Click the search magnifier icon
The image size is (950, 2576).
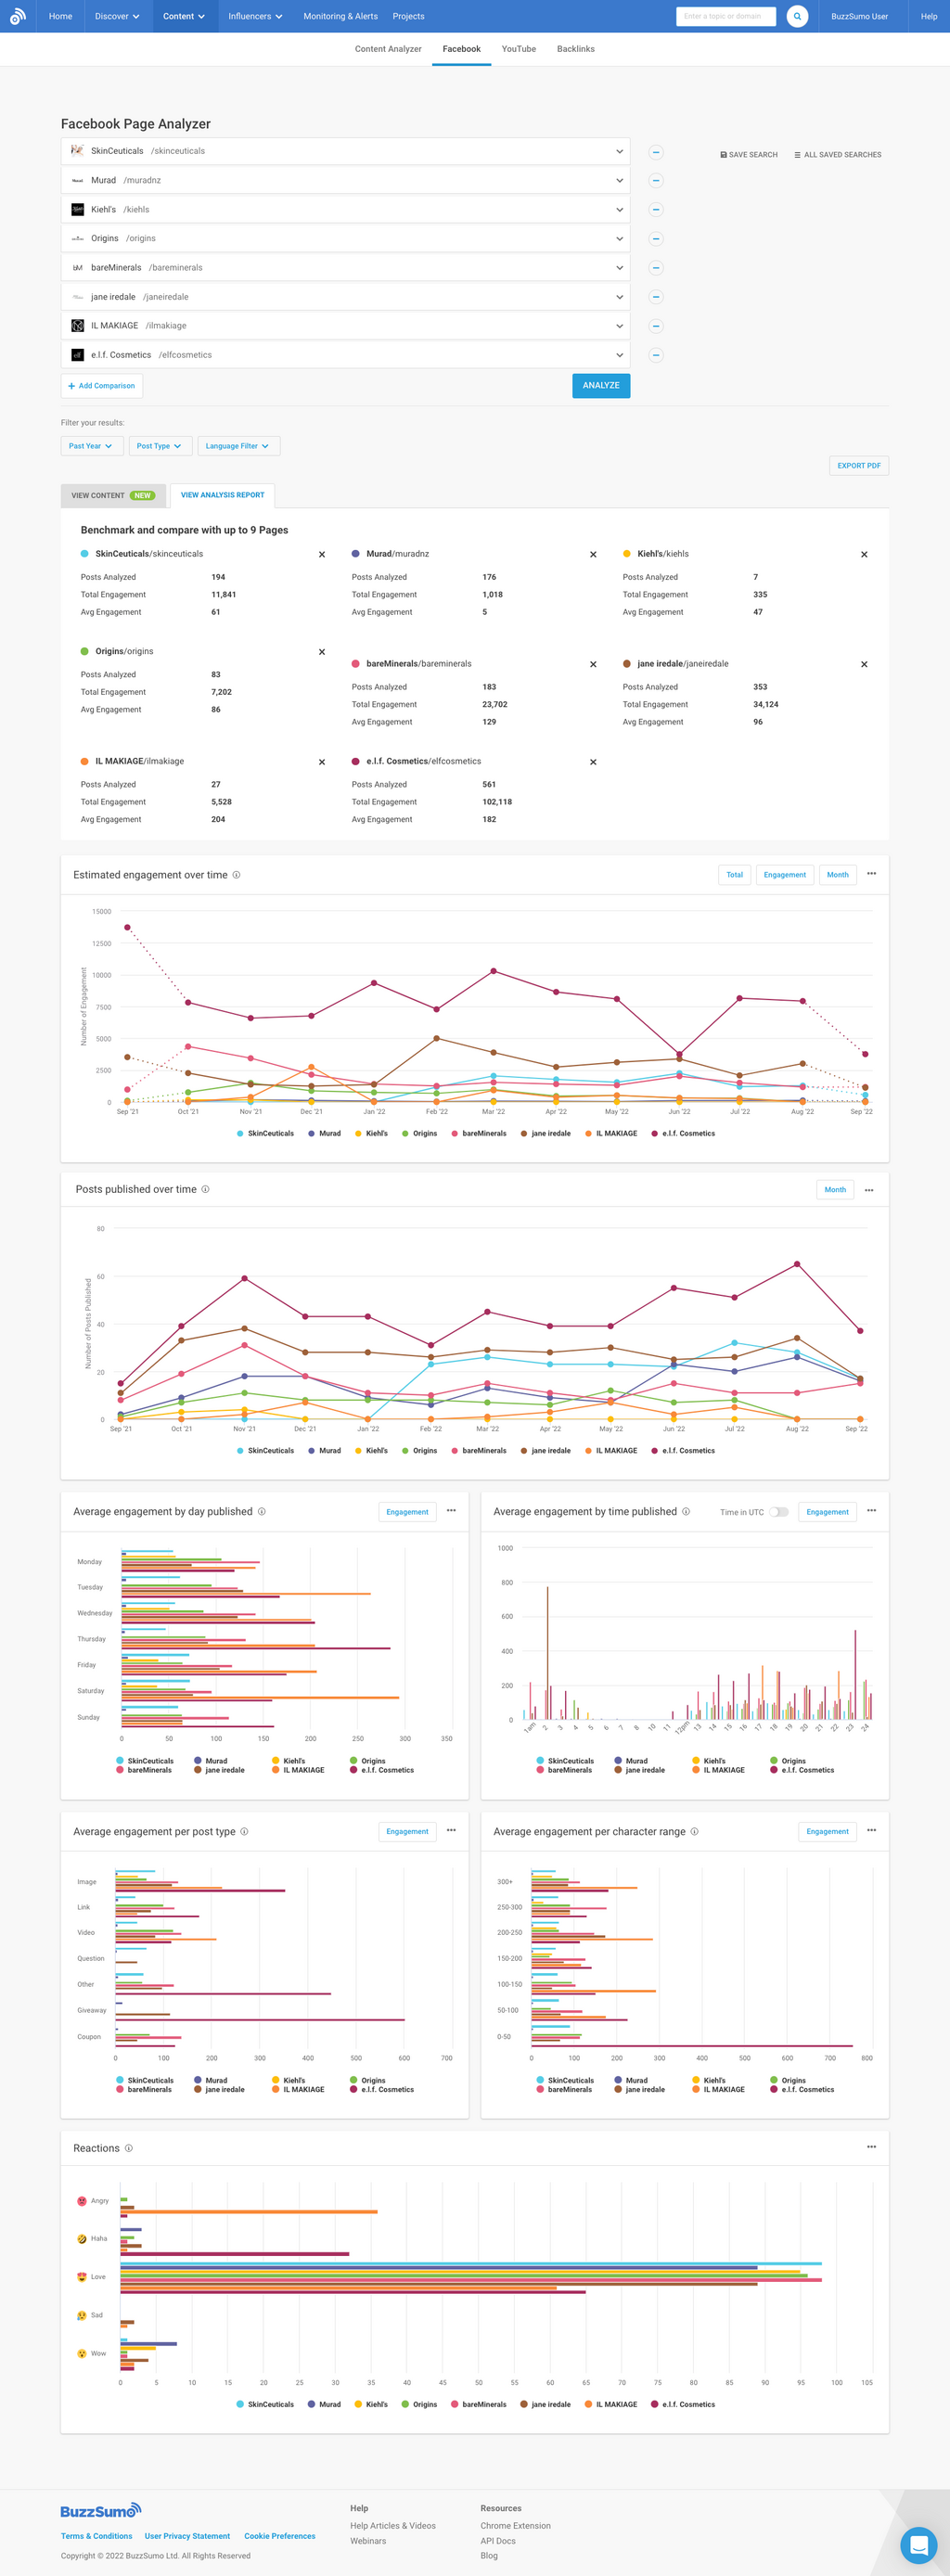point(797,16)
